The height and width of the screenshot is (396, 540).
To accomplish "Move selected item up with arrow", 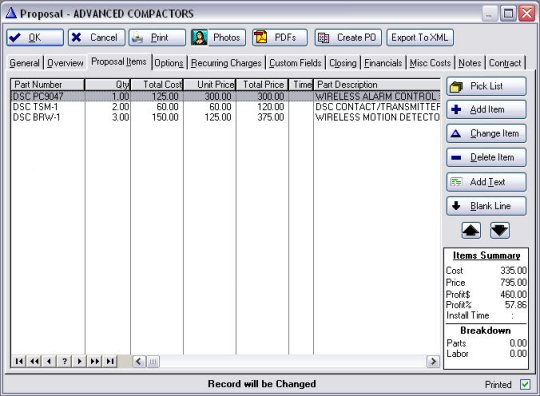I will [x=471, y=230].
